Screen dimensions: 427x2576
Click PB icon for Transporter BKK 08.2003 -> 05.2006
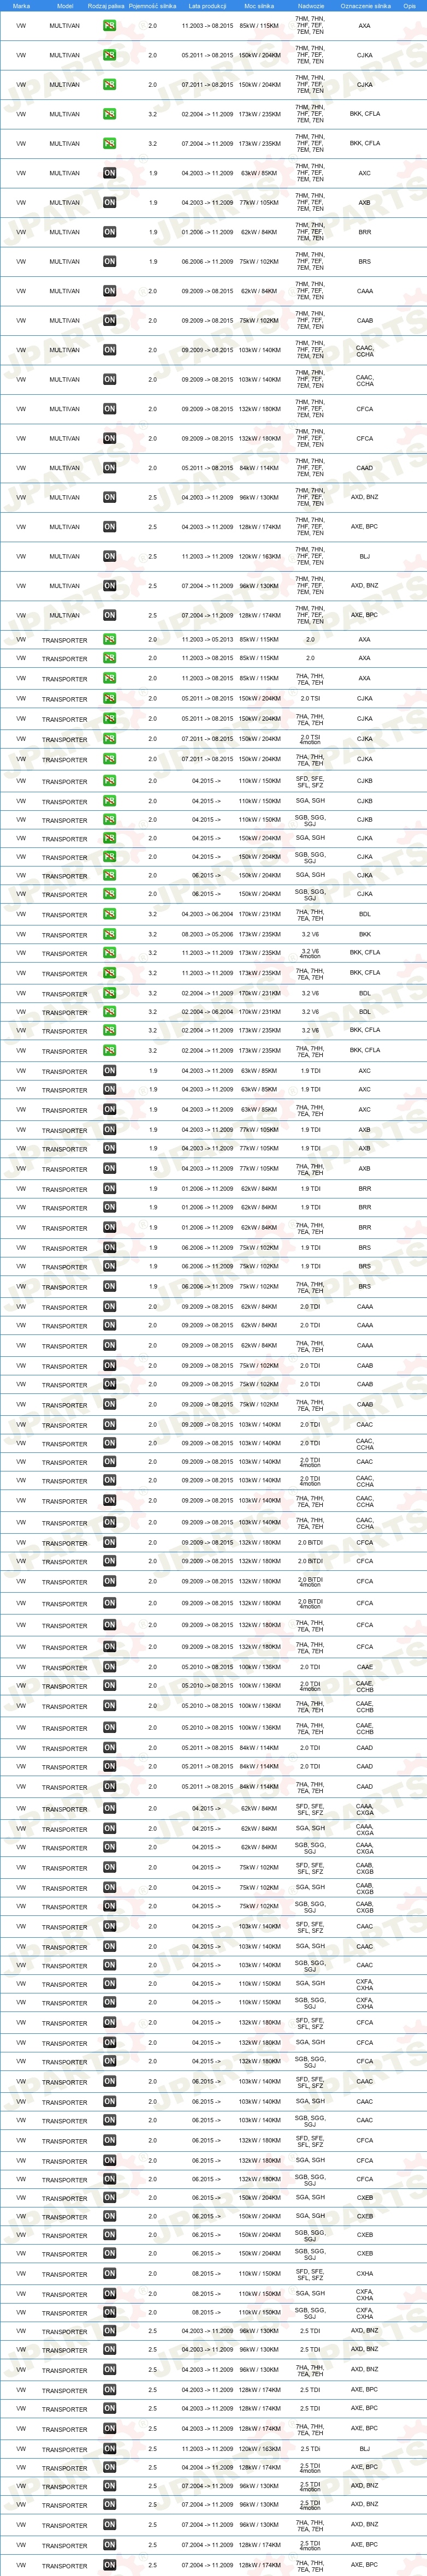pyautogui.click(x=109, y=934)
